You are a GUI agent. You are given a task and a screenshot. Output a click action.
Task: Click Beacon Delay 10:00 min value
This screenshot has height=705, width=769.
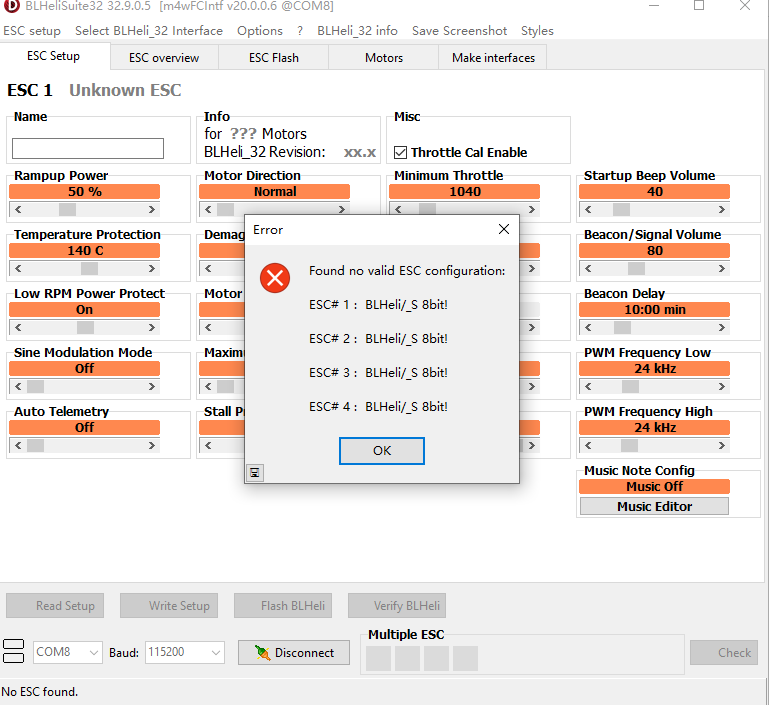654,309
